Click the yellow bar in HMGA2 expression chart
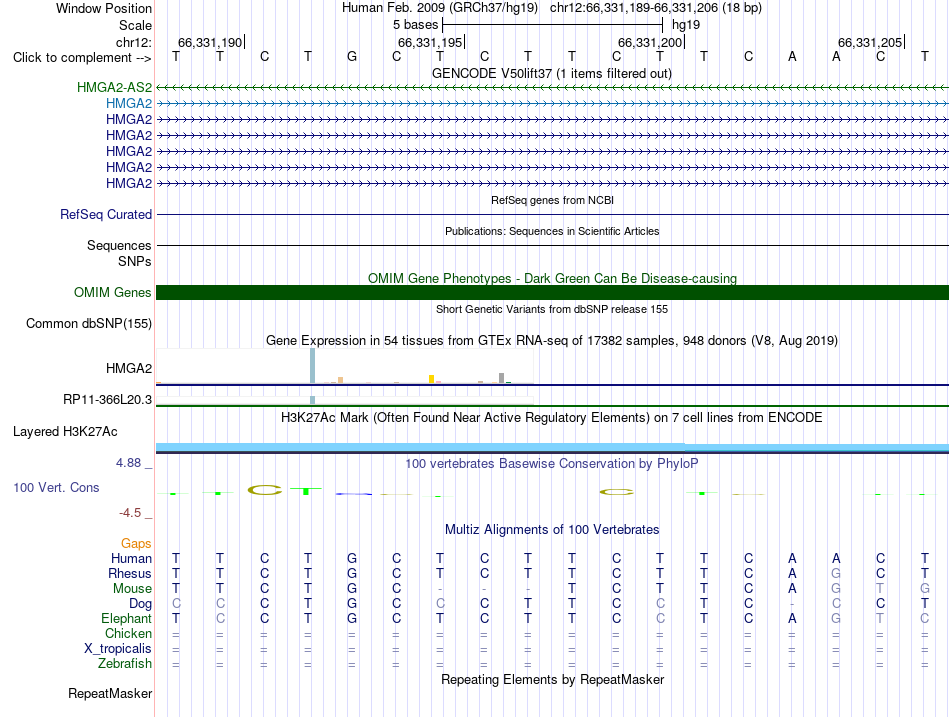This screenshot has width=950, height=717. pos(431,379)
